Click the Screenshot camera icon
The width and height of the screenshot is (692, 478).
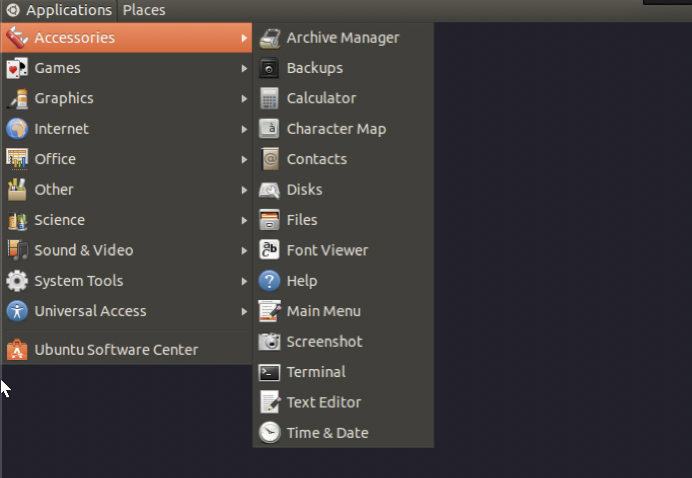pyautogui.click(x=269, y=342)
